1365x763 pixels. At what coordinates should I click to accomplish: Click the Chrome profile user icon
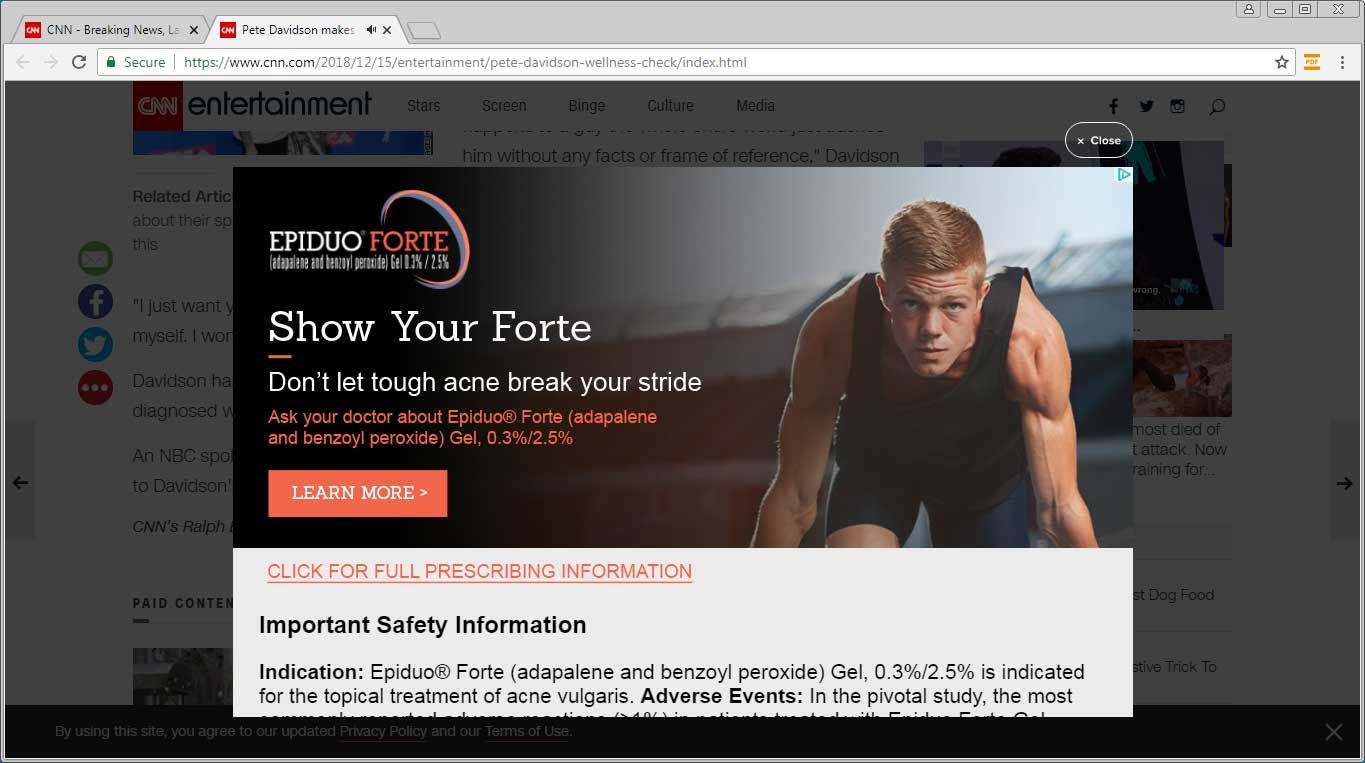pyautogui.click(x=1248, y=9)
